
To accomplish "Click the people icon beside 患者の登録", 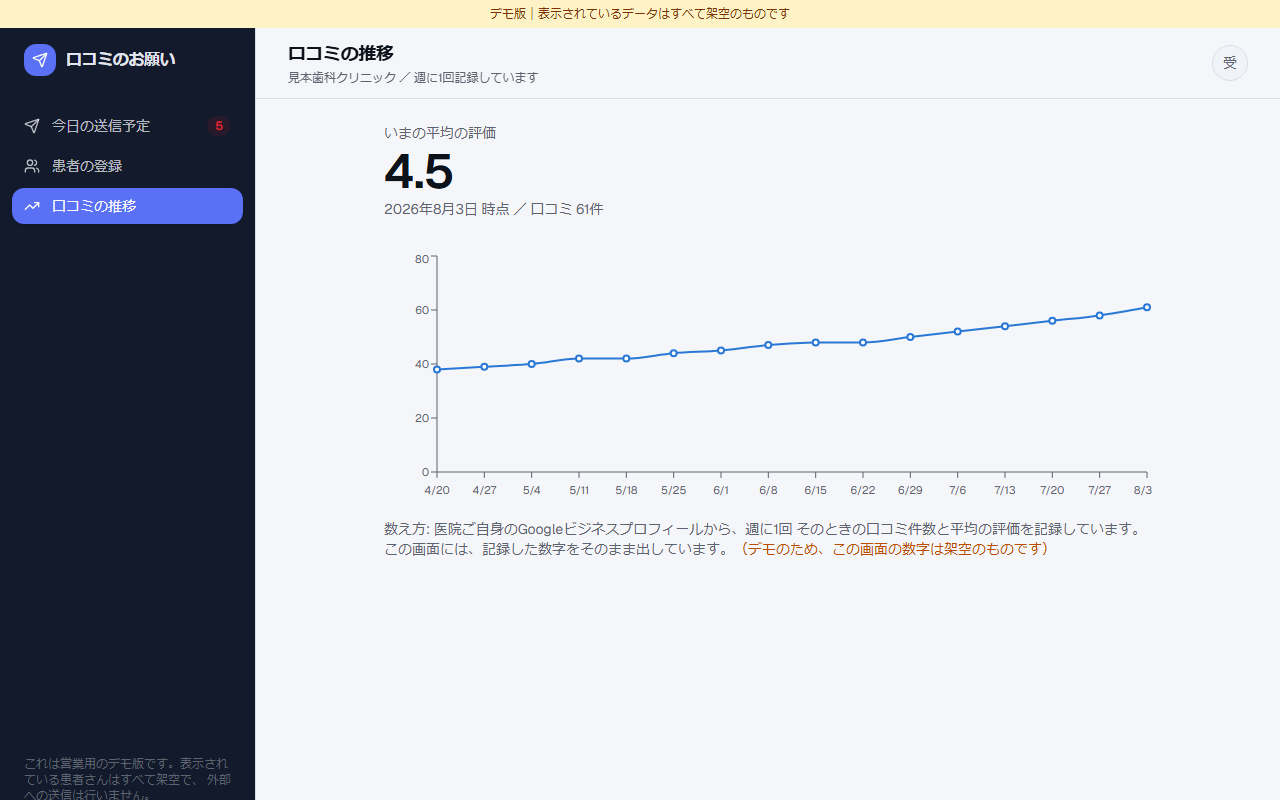I will tap(32, 166).
